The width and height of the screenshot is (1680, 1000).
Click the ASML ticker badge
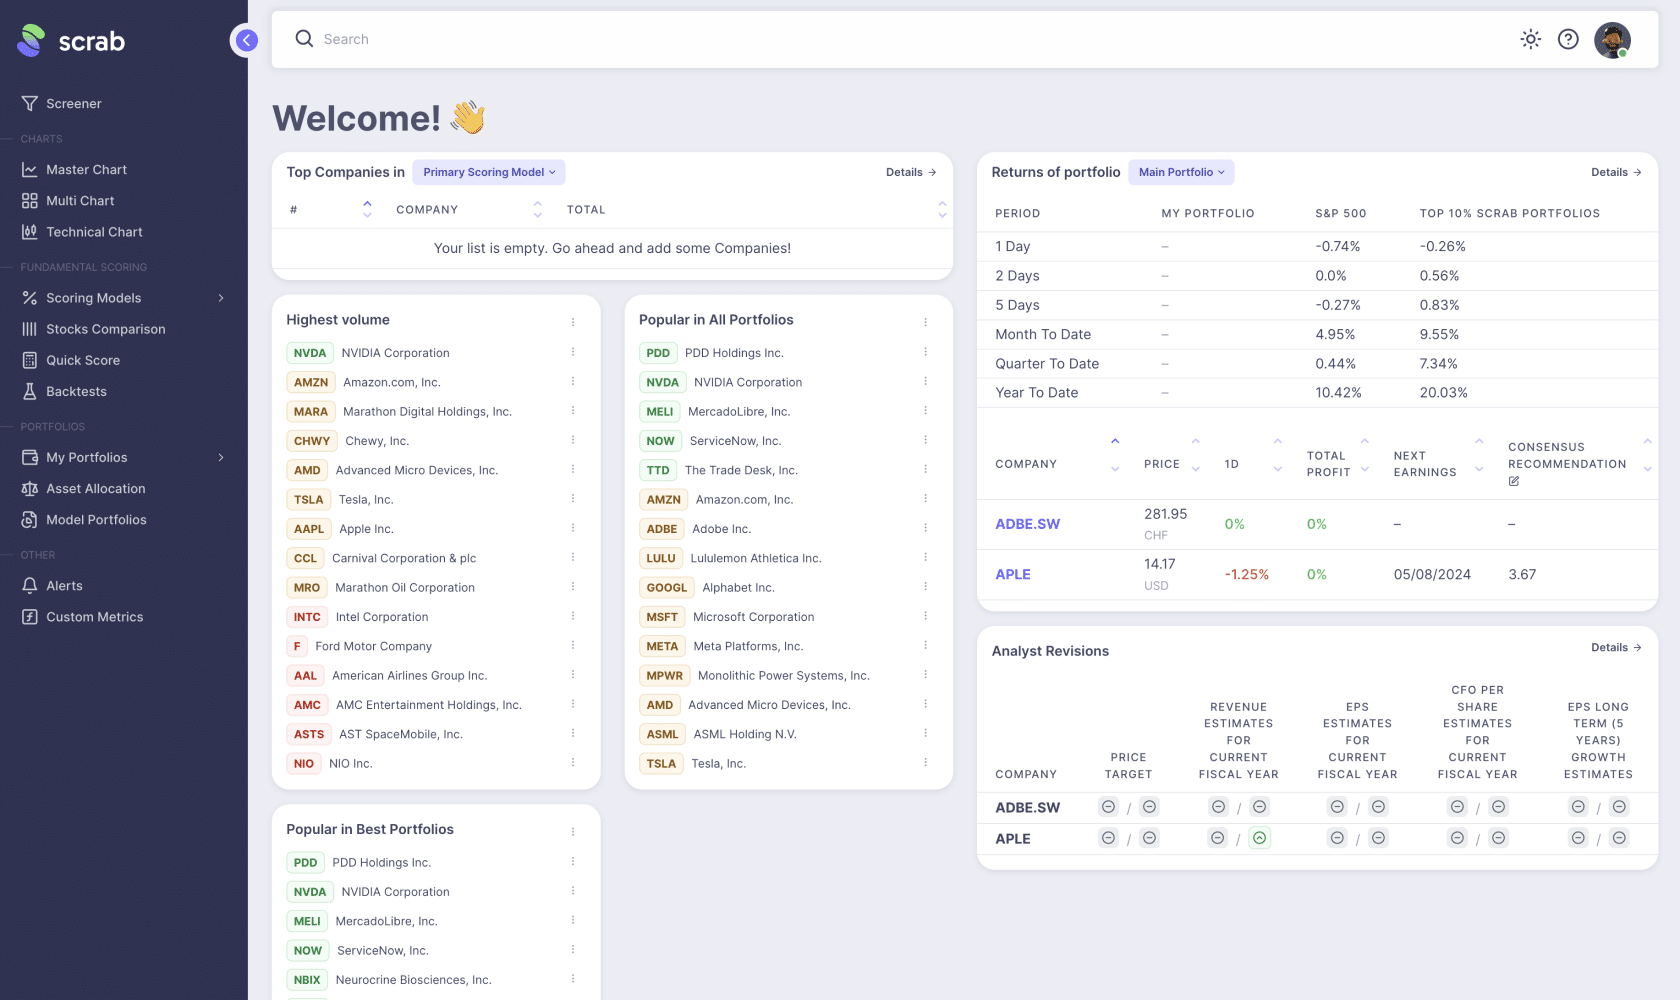[x=663, y=734]
